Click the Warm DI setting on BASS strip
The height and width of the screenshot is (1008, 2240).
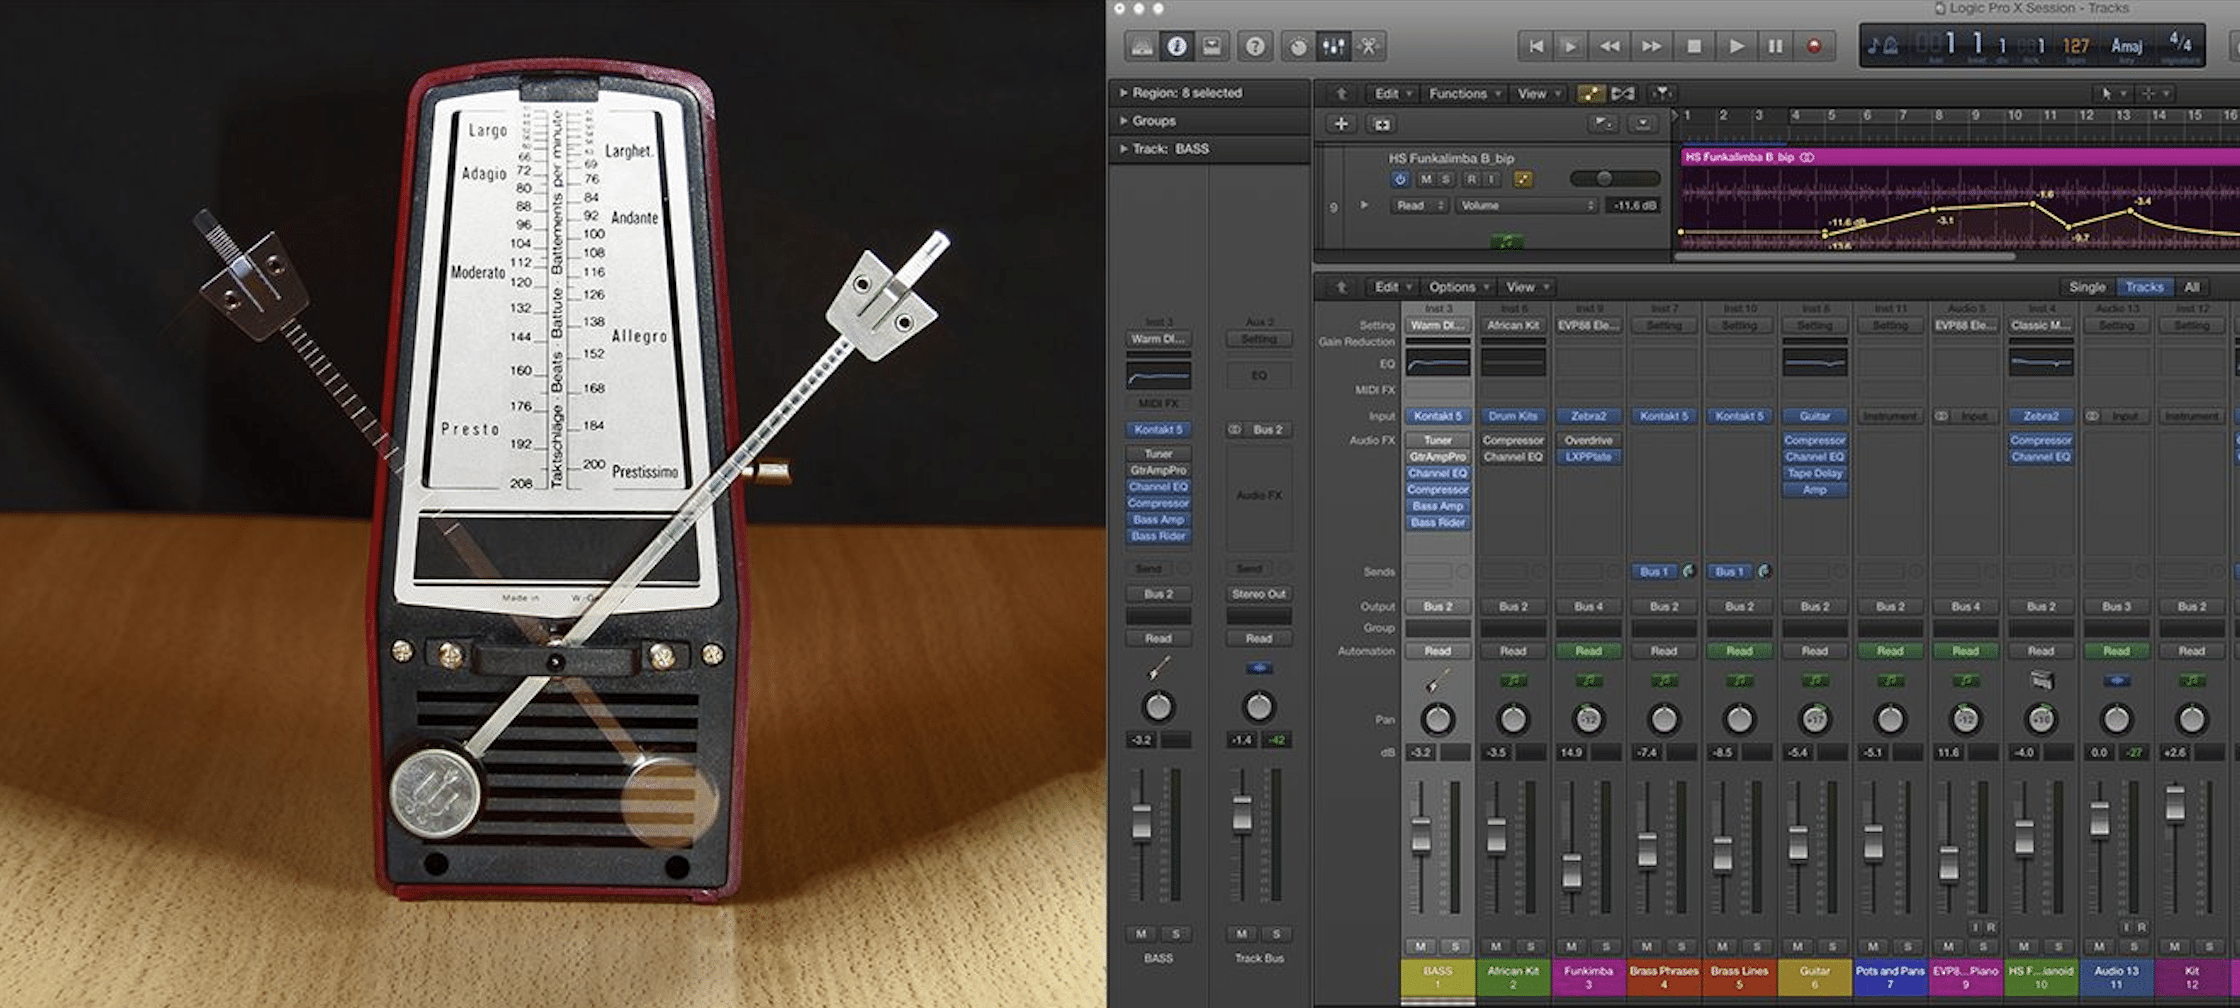click(x=1437, y=326)
